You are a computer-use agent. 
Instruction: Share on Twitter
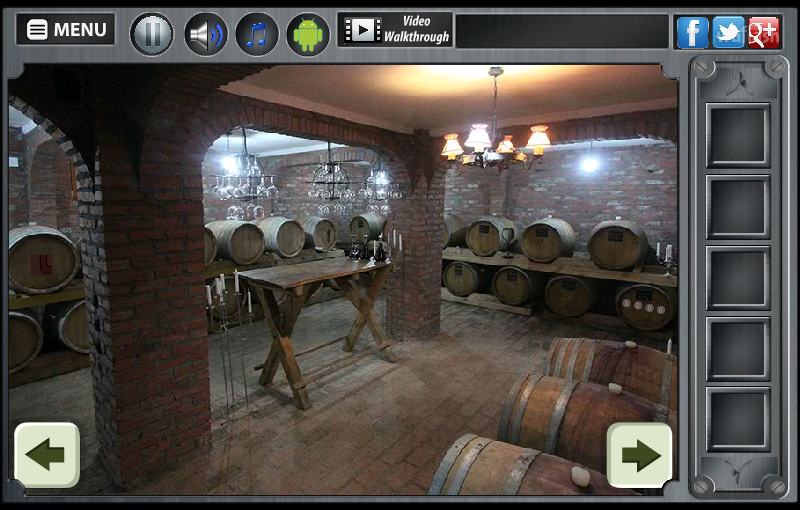coord(728,32)
